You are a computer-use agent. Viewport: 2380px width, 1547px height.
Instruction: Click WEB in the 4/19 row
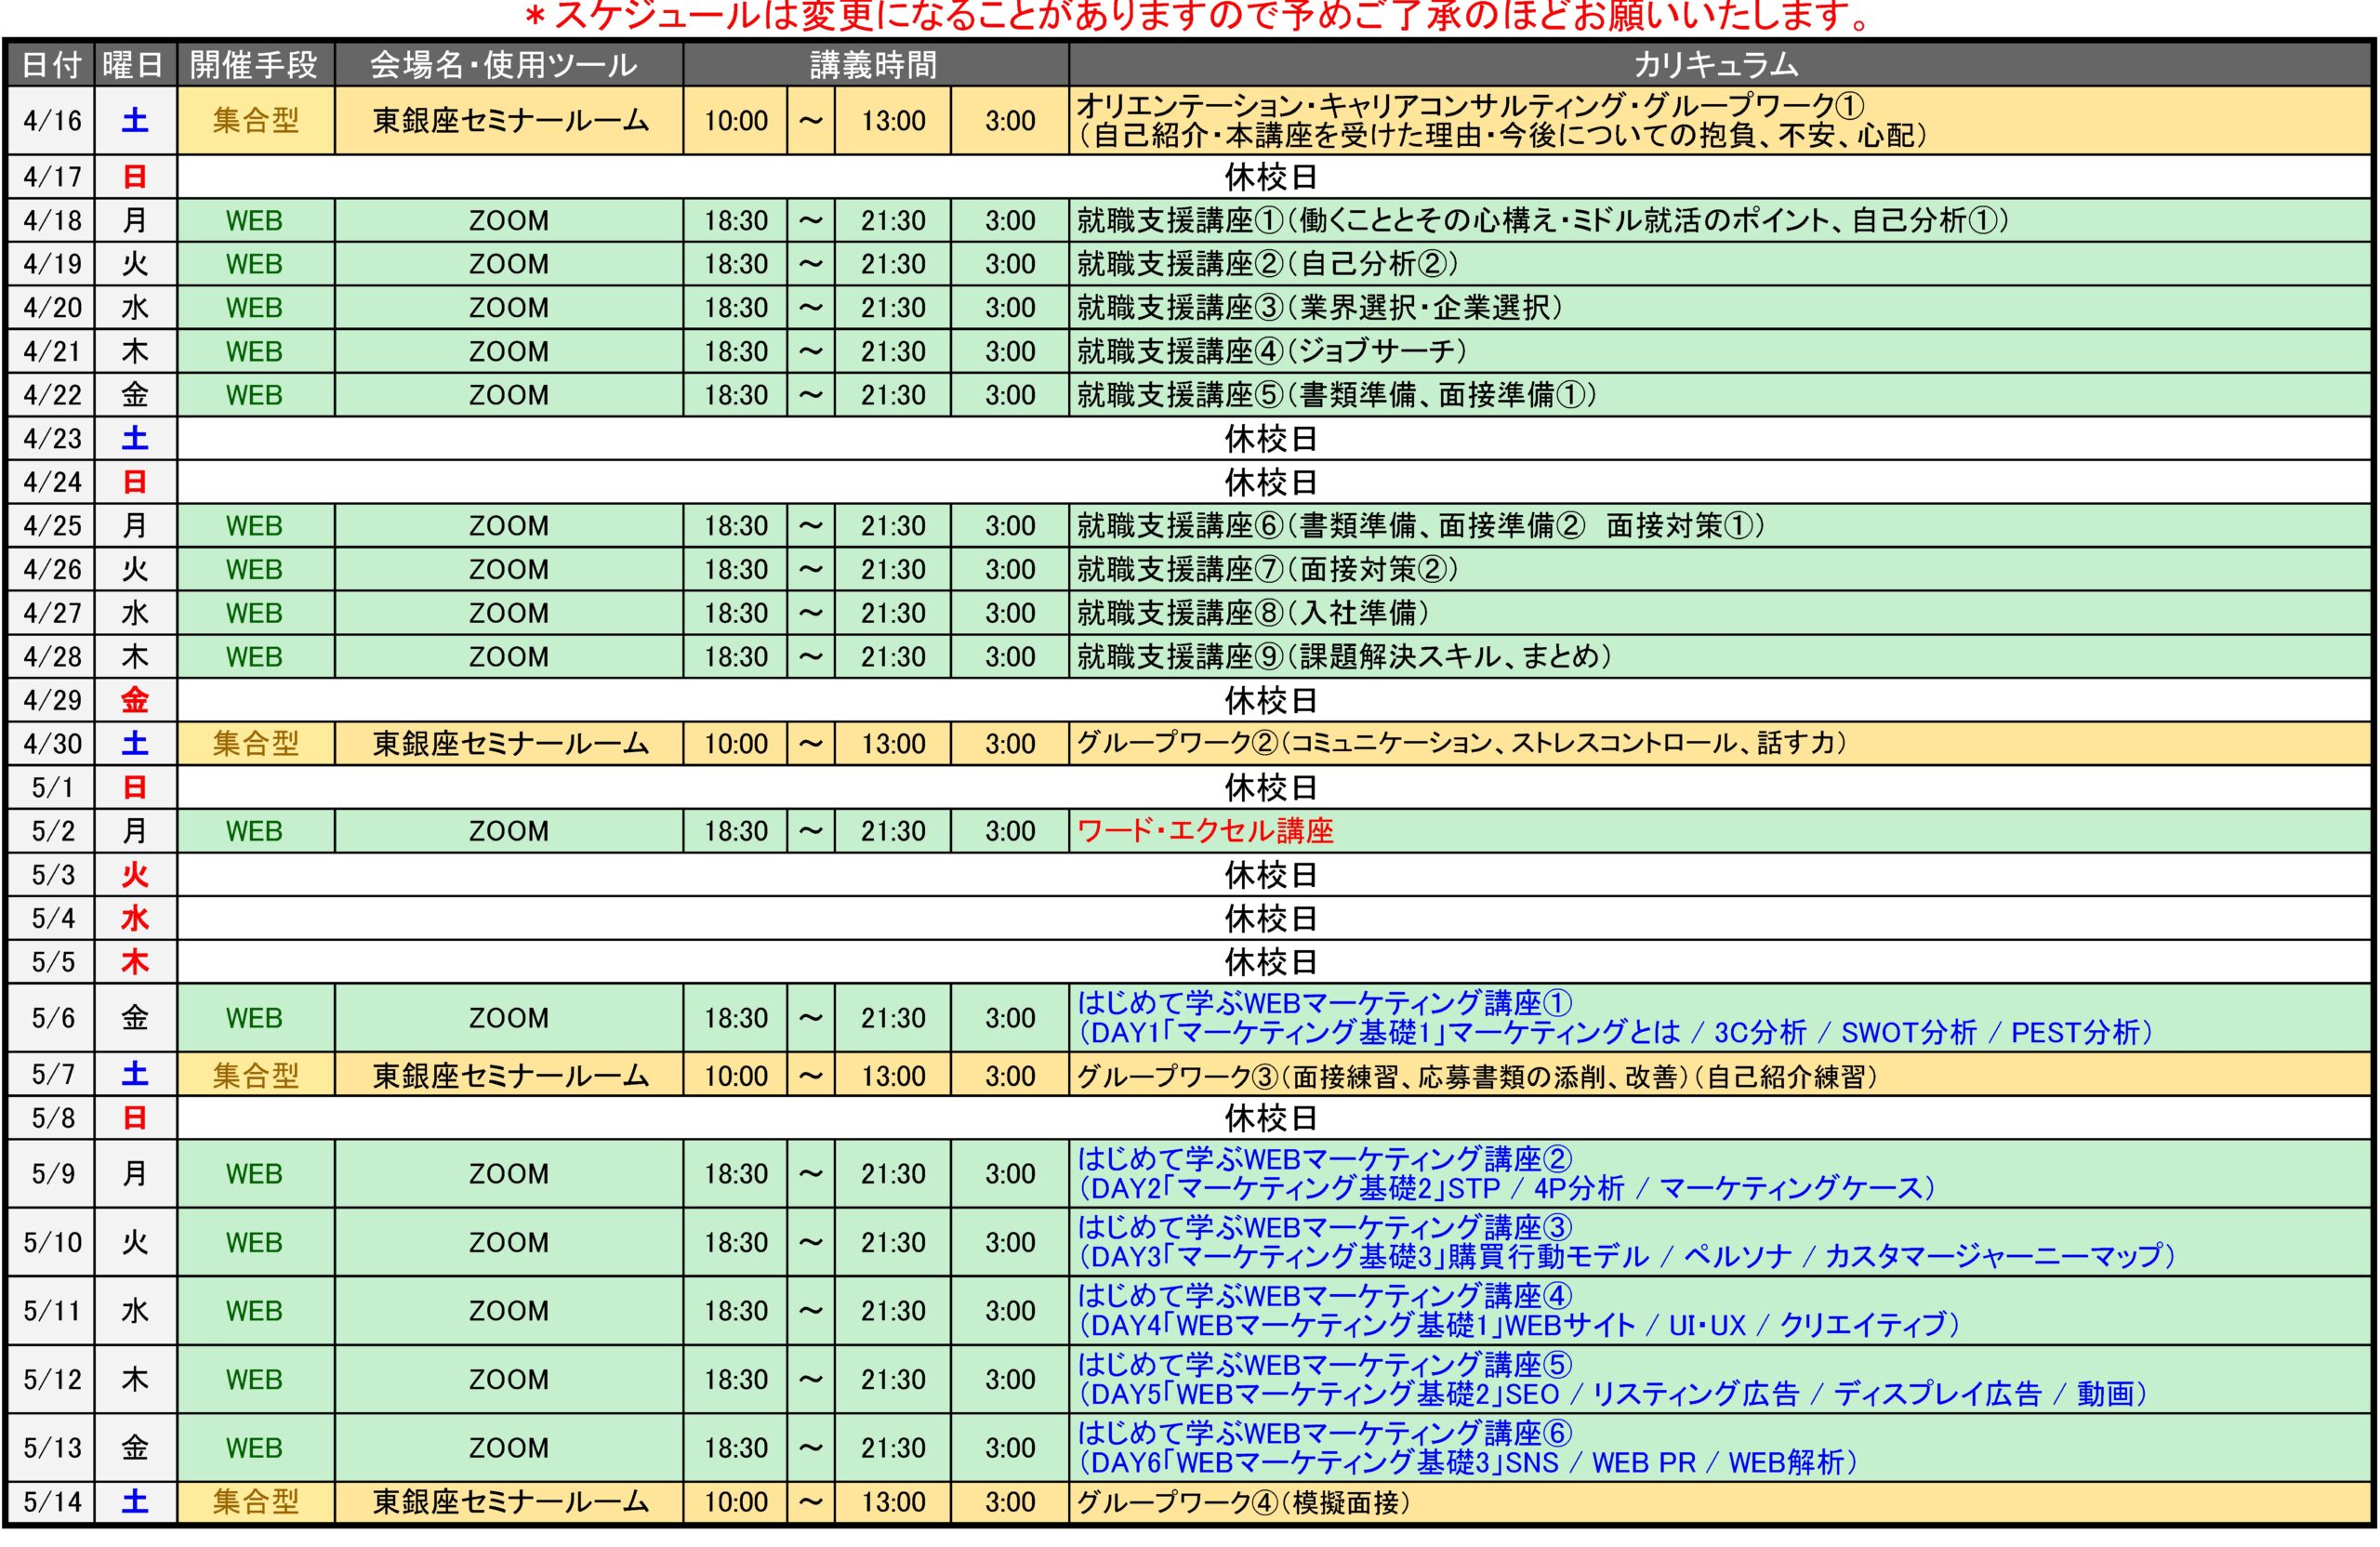pyautogui.click(x=254, y=264)
